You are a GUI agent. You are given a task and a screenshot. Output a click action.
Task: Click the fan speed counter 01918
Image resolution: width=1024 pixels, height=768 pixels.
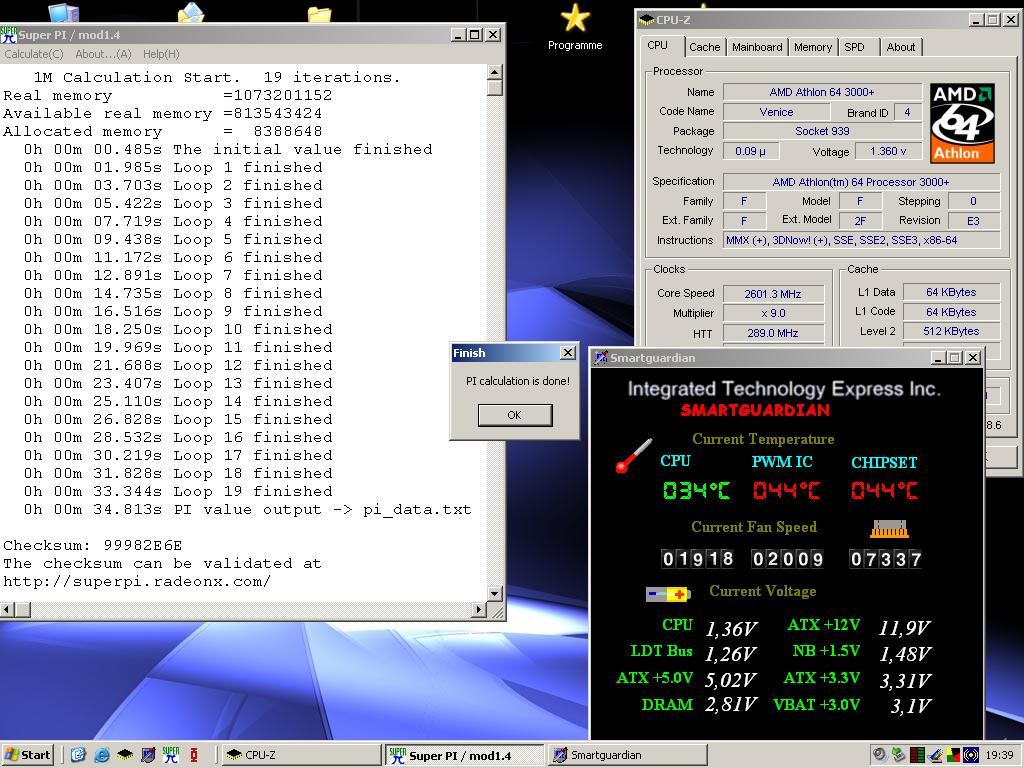pyautogui.click(x=697, y=559)
